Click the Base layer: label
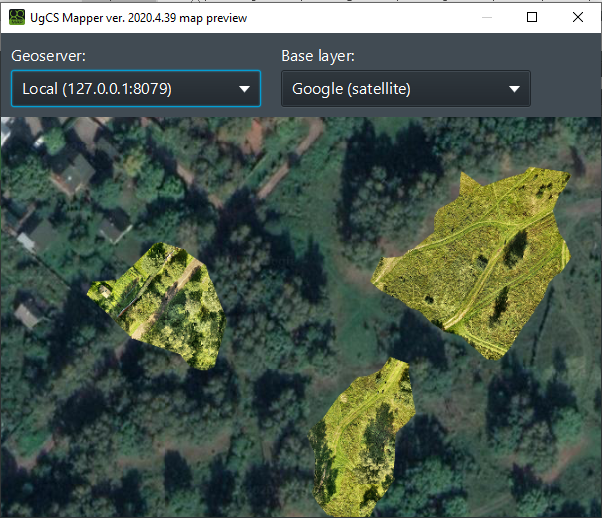 318,56
